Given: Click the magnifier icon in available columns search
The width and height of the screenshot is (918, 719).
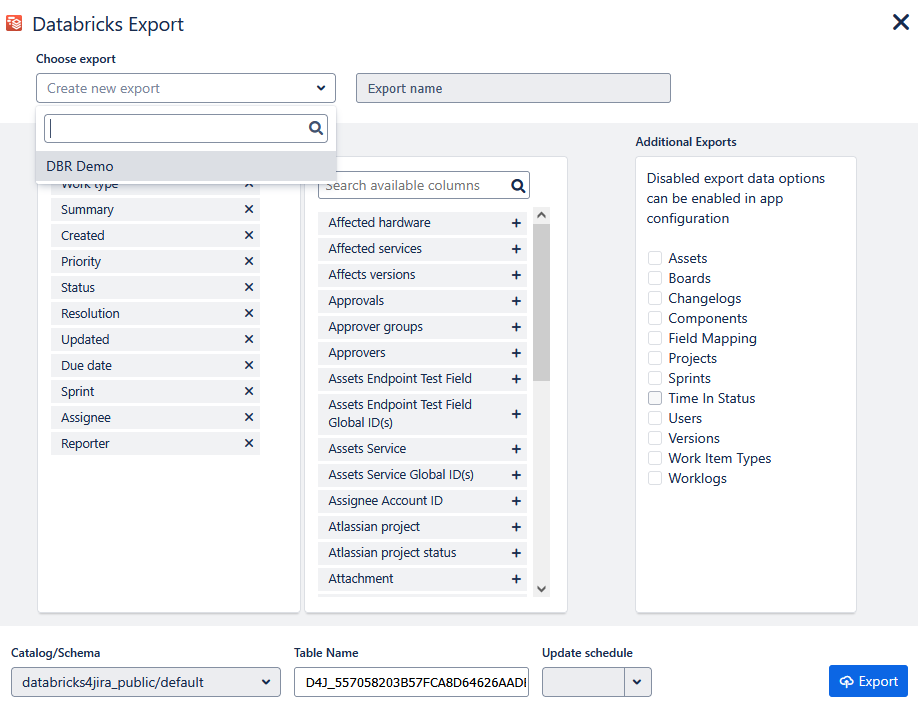Looking at the screenshot, I should 518,186.
